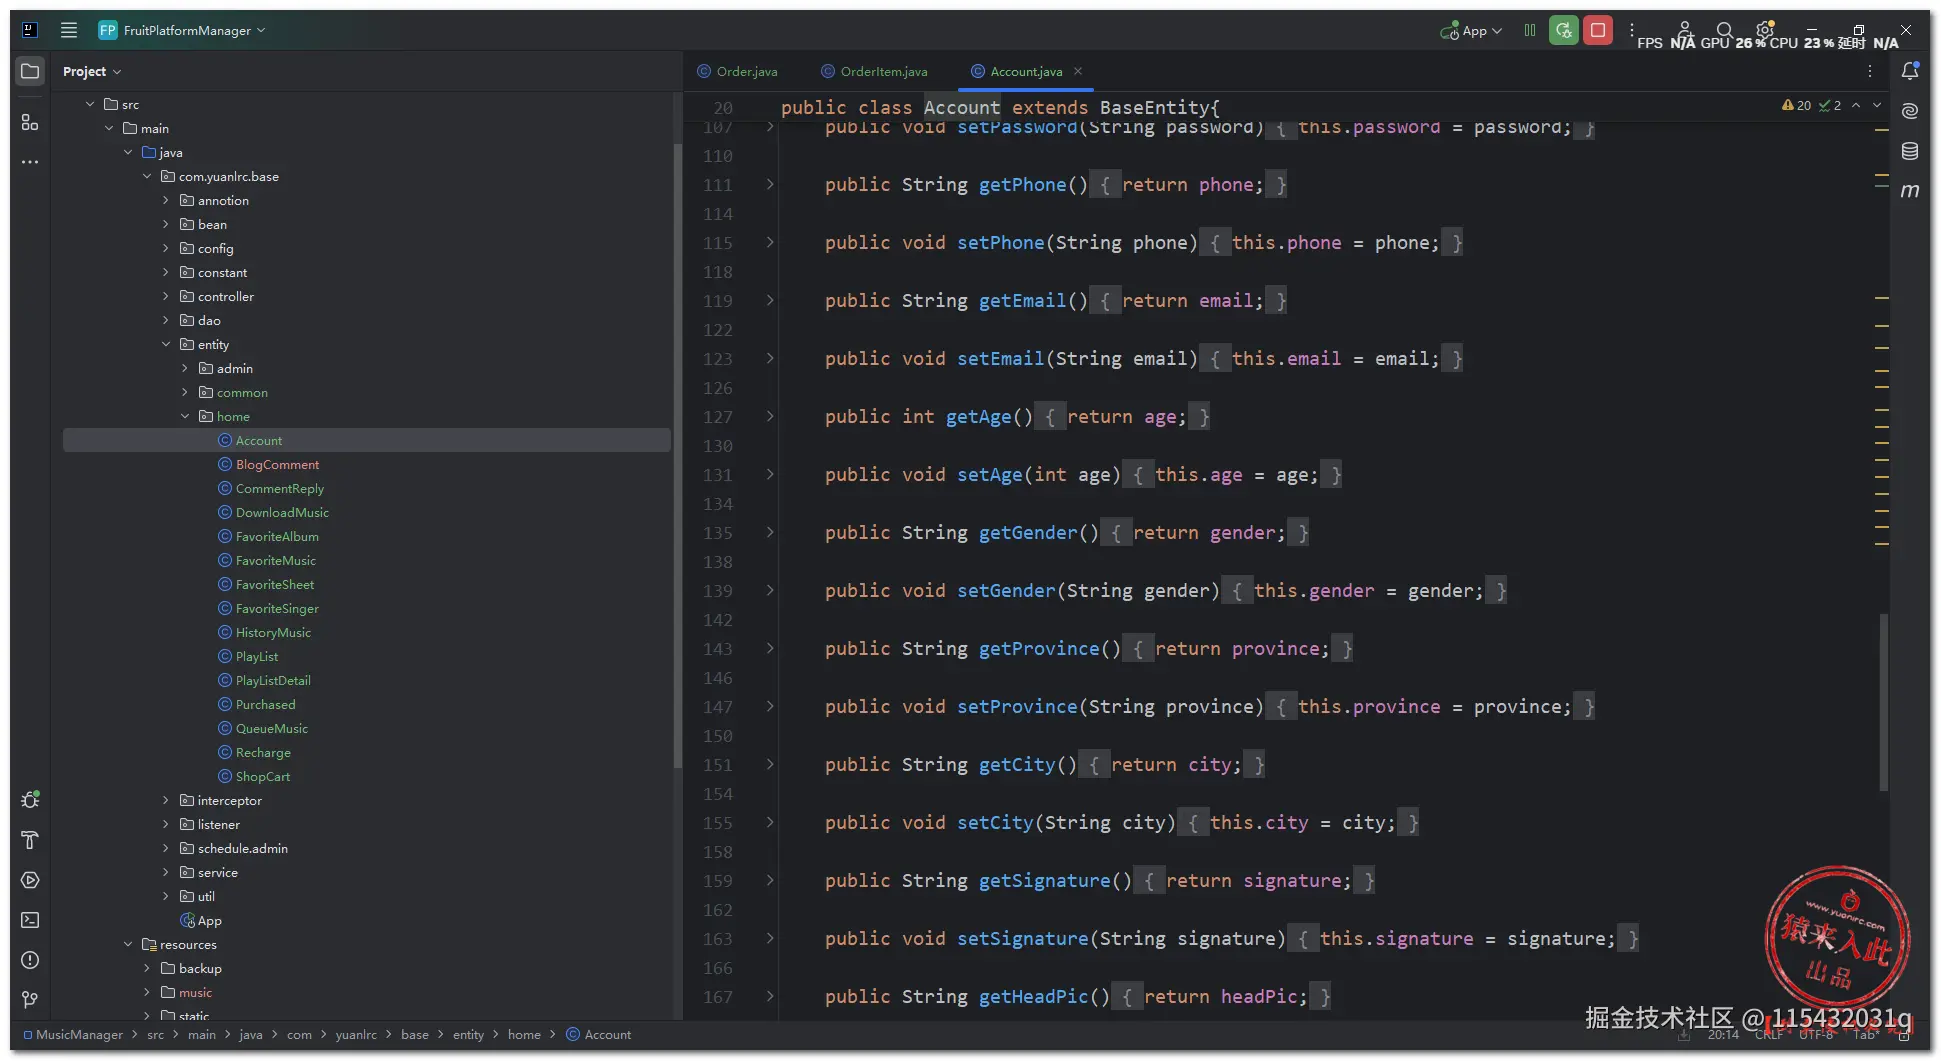This screenshot has width=1941, height=1061.
Task: Open Search Everywhere magnifier
Action: [1724, 30]
